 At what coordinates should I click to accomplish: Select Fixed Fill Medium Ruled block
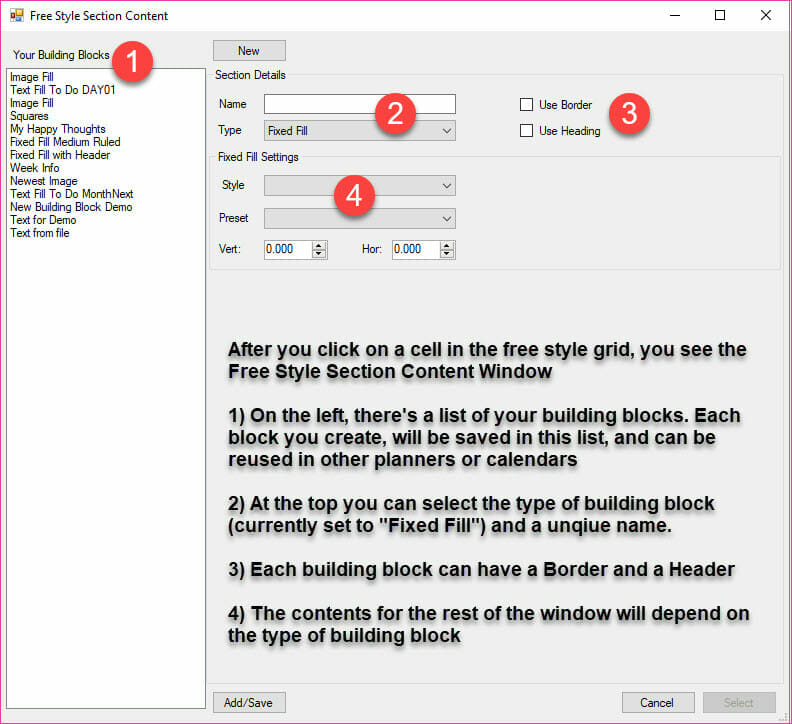[65, 142]
